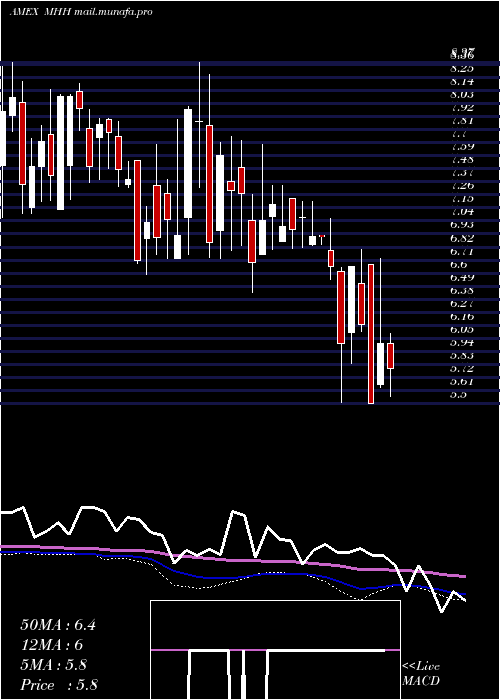Click the 7.81 price axis label
Image resolution: width=500 pixels, height=700 pixels.
coord(462,121)
